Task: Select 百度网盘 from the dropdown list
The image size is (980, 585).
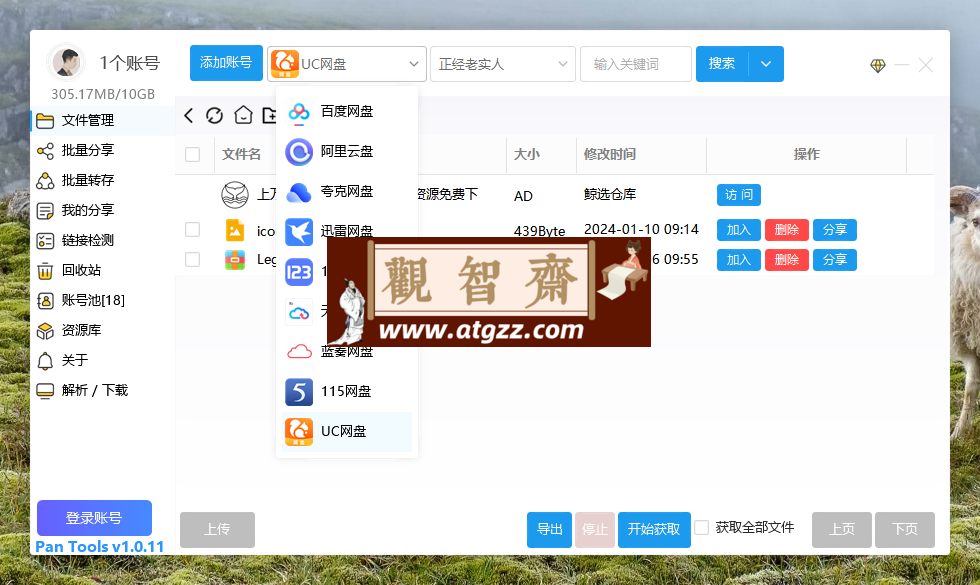Action: 347,111
